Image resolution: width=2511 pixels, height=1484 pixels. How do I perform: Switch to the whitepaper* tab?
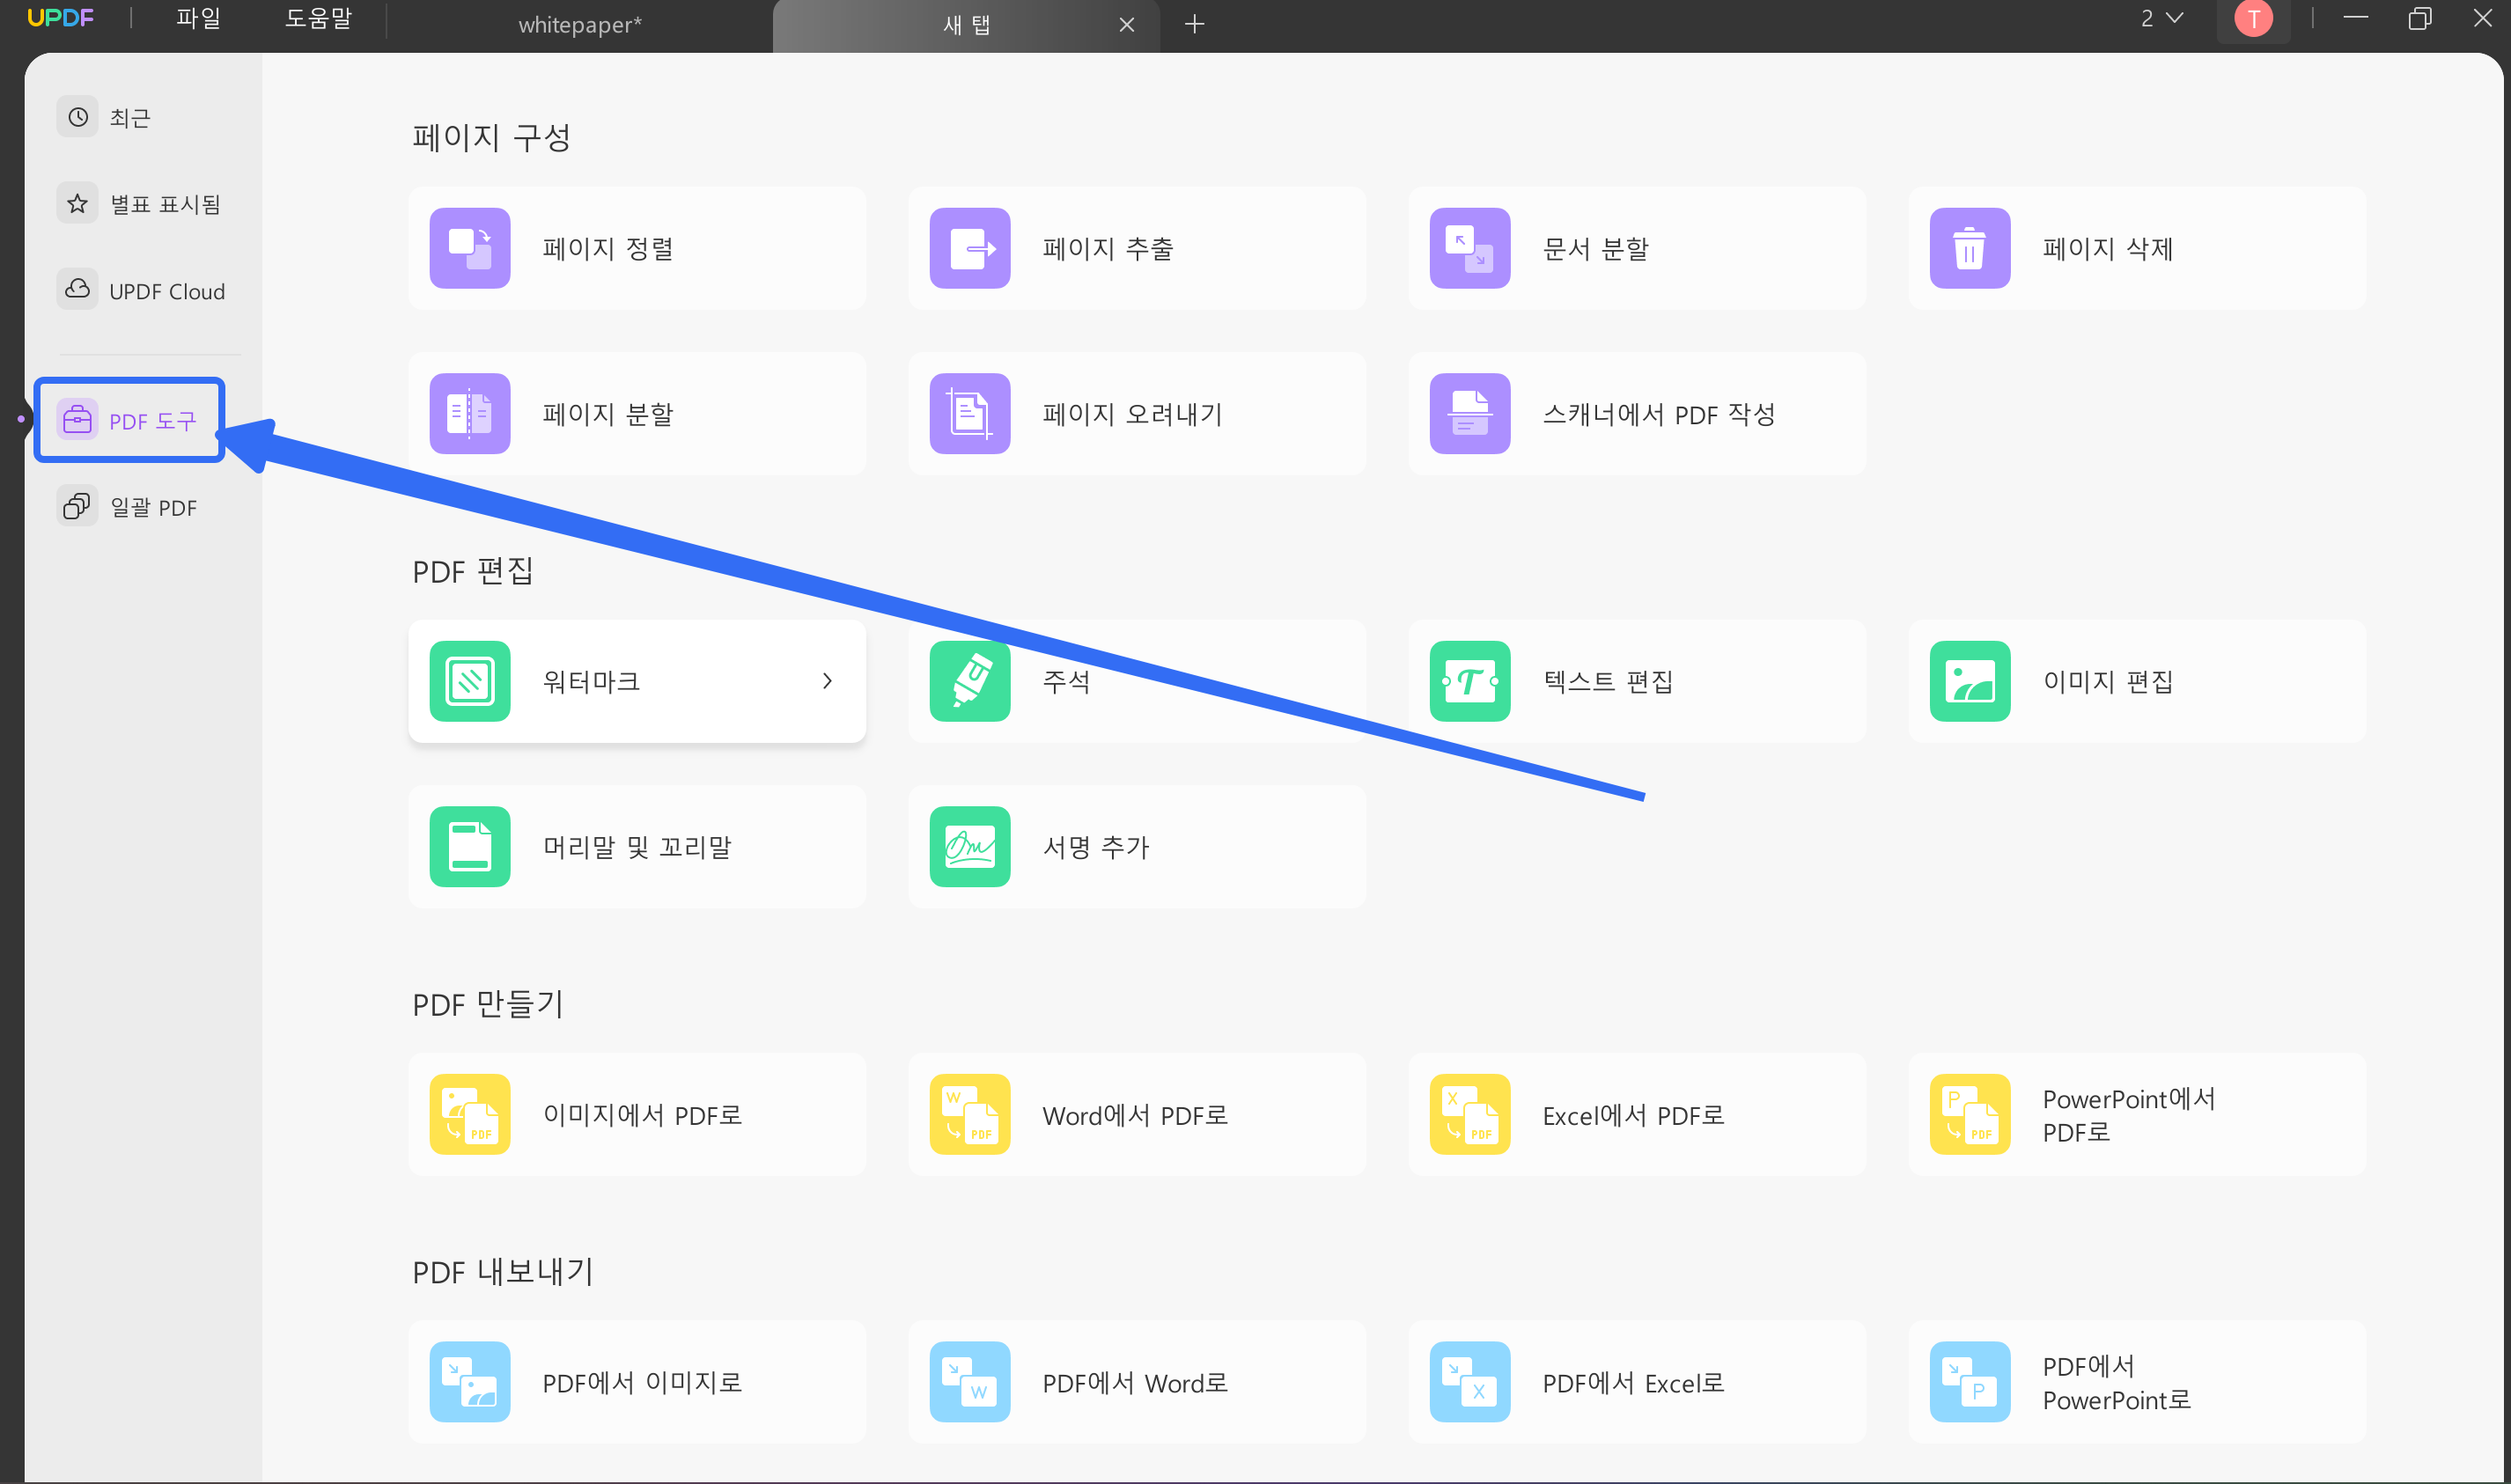pyautogui.click(x=580, y=25)
